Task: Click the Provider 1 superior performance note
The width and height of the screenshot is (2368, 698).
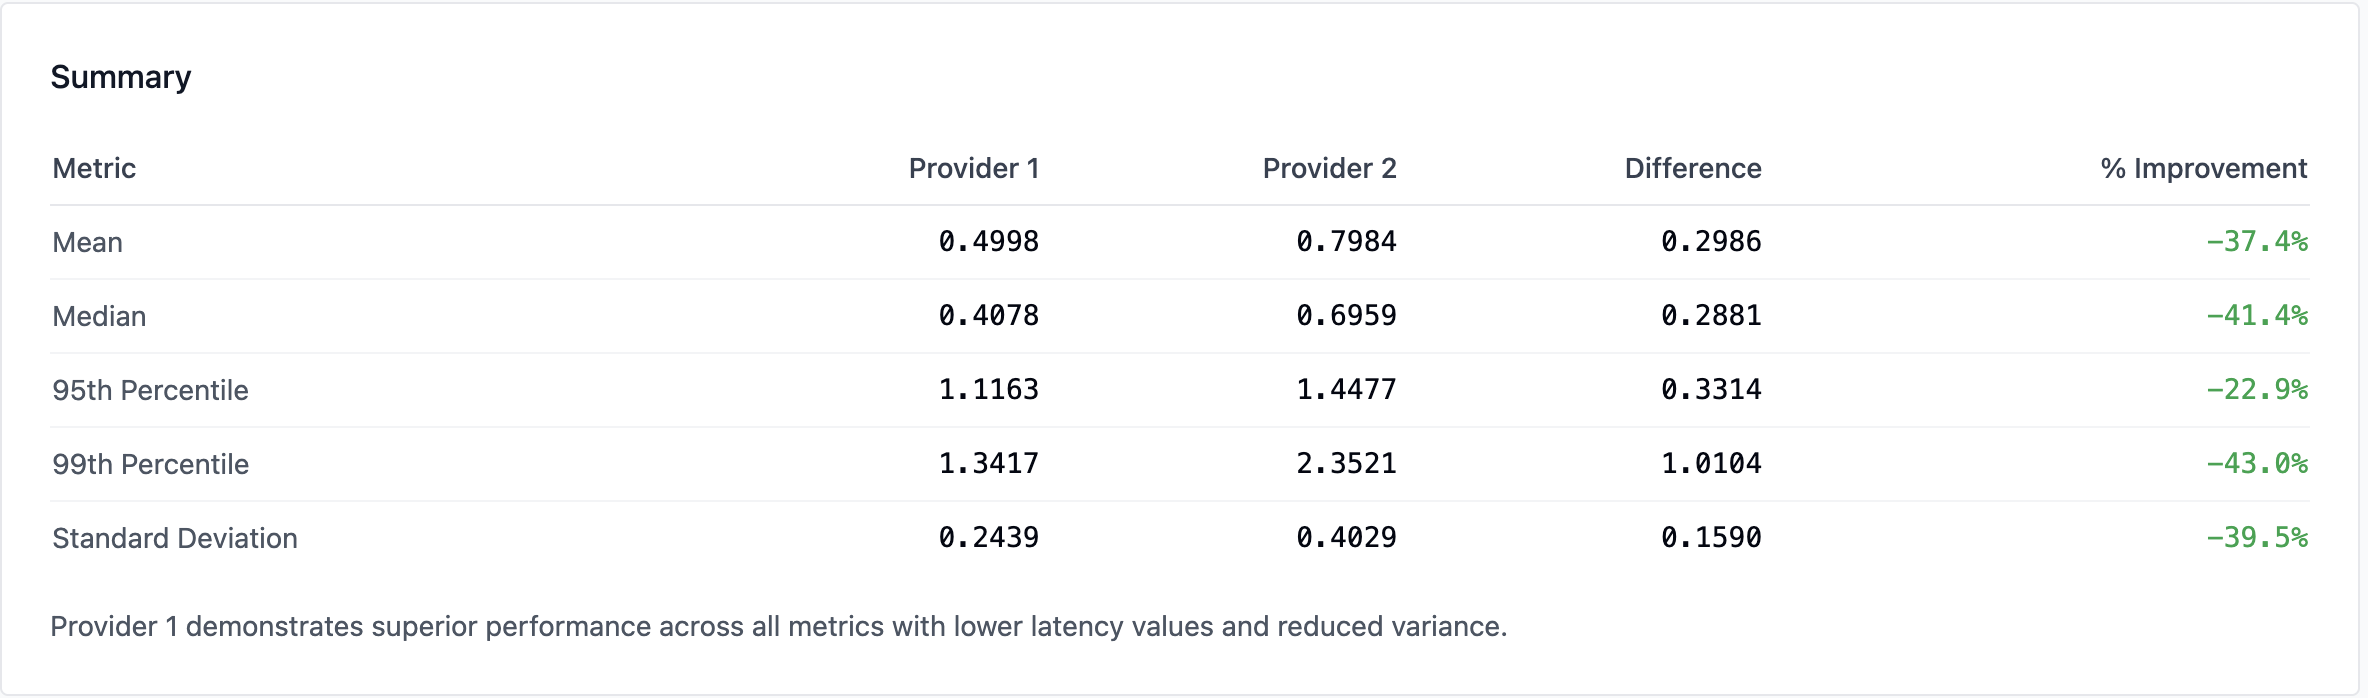Action: coord(778,626)
